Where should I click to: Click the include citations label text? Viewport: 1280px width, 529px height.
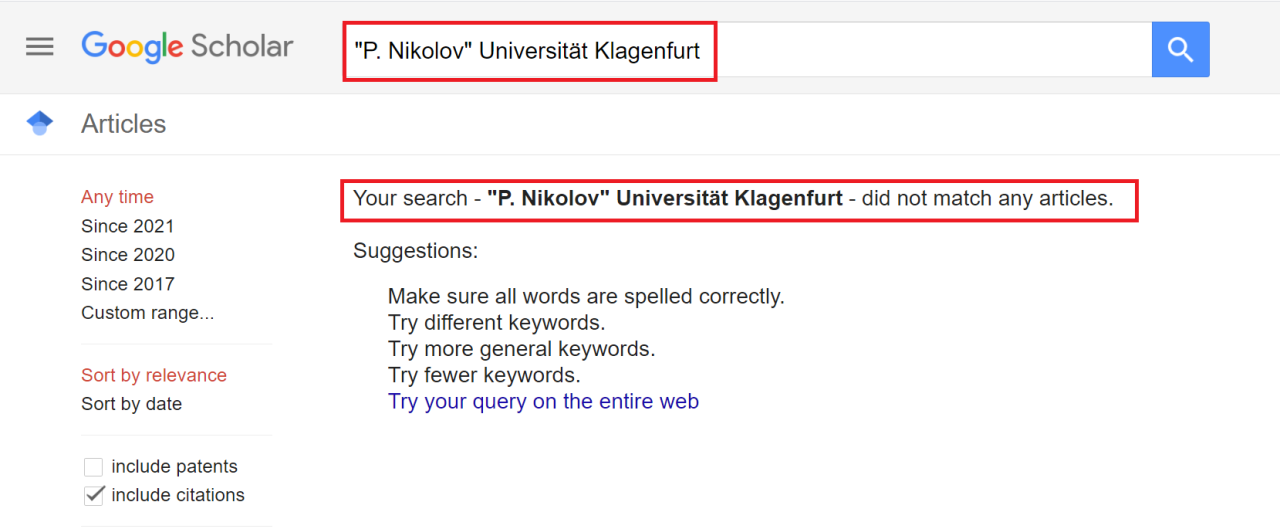(x=178, y=495)
